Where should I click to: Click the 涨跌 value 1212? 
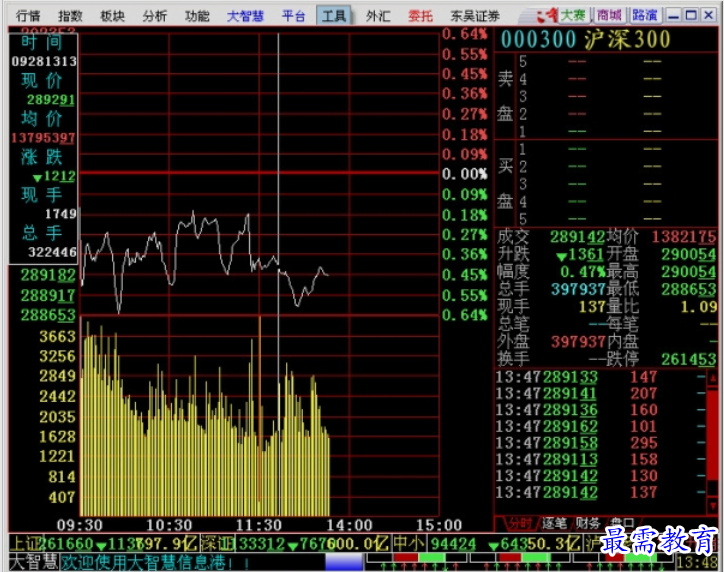point(54,176)
